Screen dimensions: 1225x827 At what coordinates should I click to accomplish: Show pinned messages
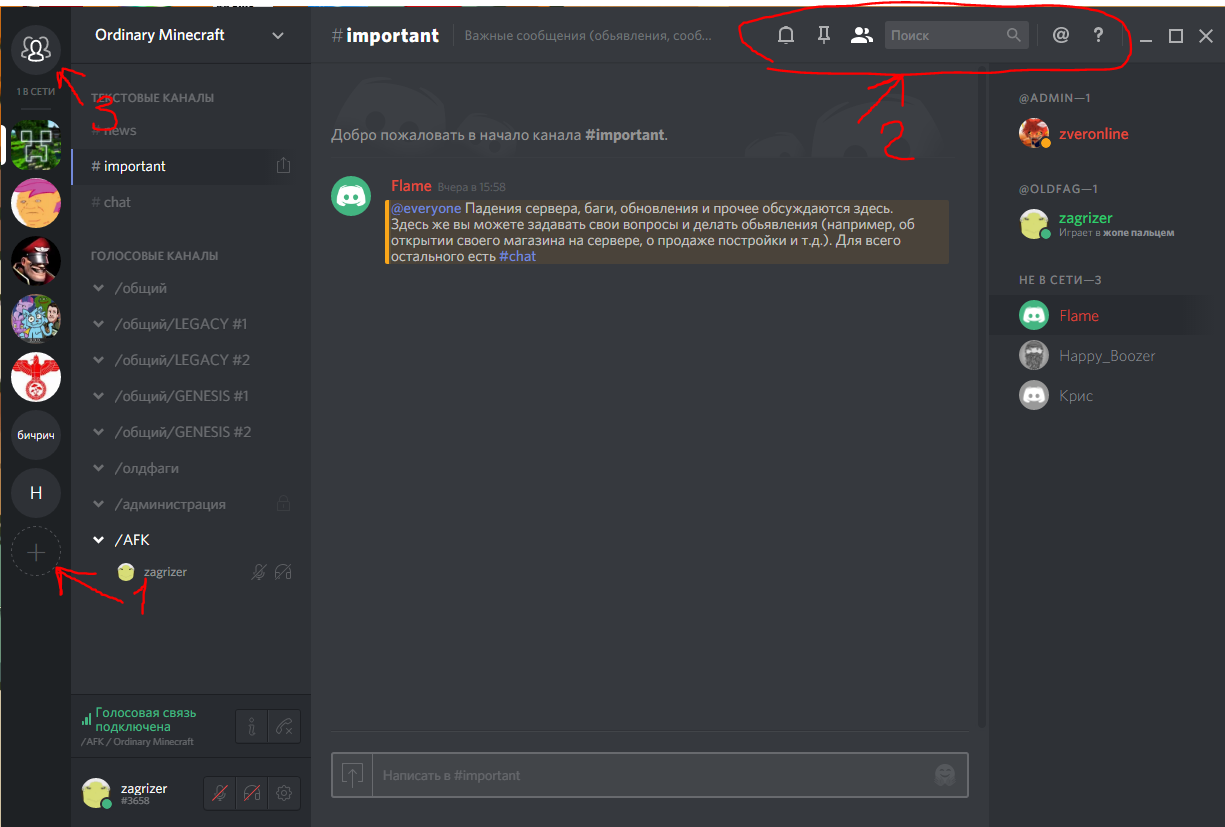(x=823, y=35)
